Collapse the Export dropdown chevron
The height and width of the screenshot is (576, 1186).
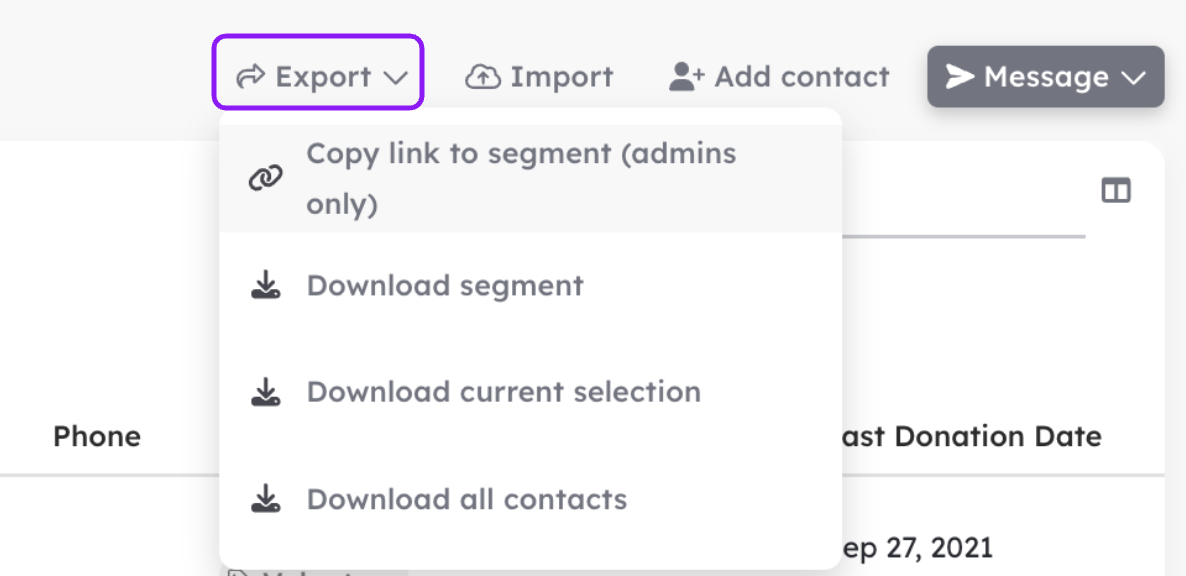(x=396, y=78)
